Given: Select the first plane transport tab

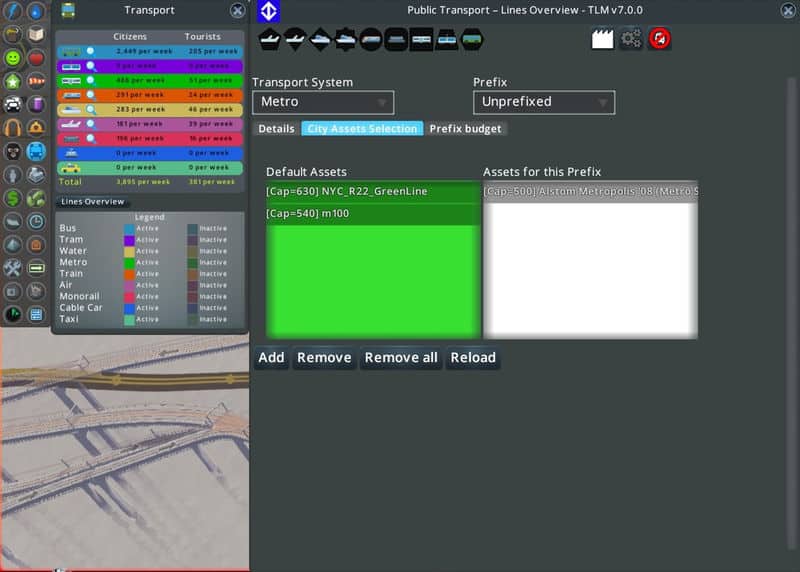Looking at the screenshot, I should pyautogui.click(x=270, y=39).
